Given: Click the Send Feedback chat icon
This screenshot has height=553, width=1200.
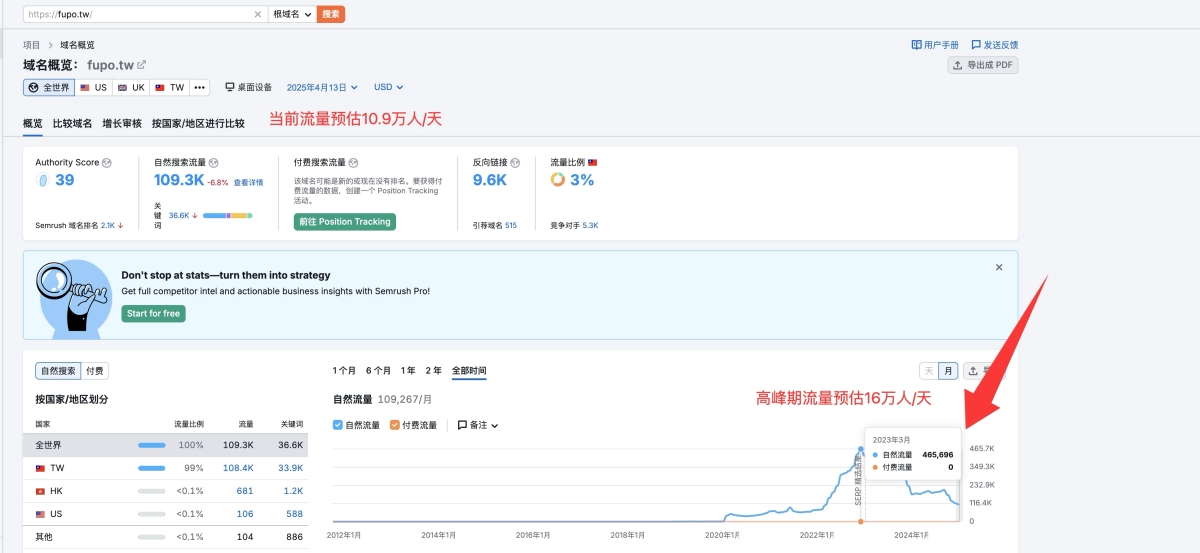Looking at the screenshot, I should coord(976,45).
